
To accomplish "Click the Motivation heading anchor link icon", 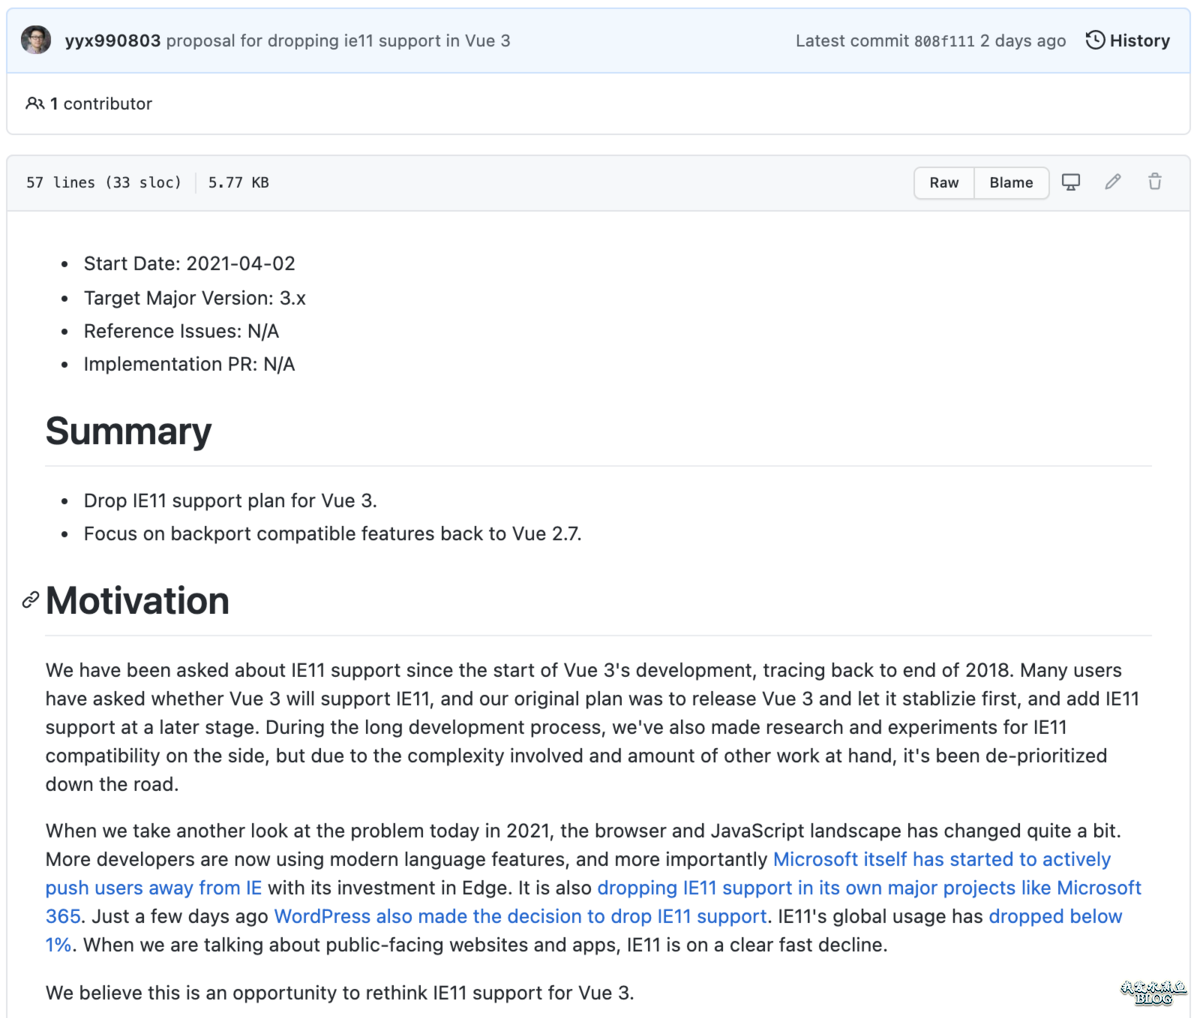I will pos(31,600).
